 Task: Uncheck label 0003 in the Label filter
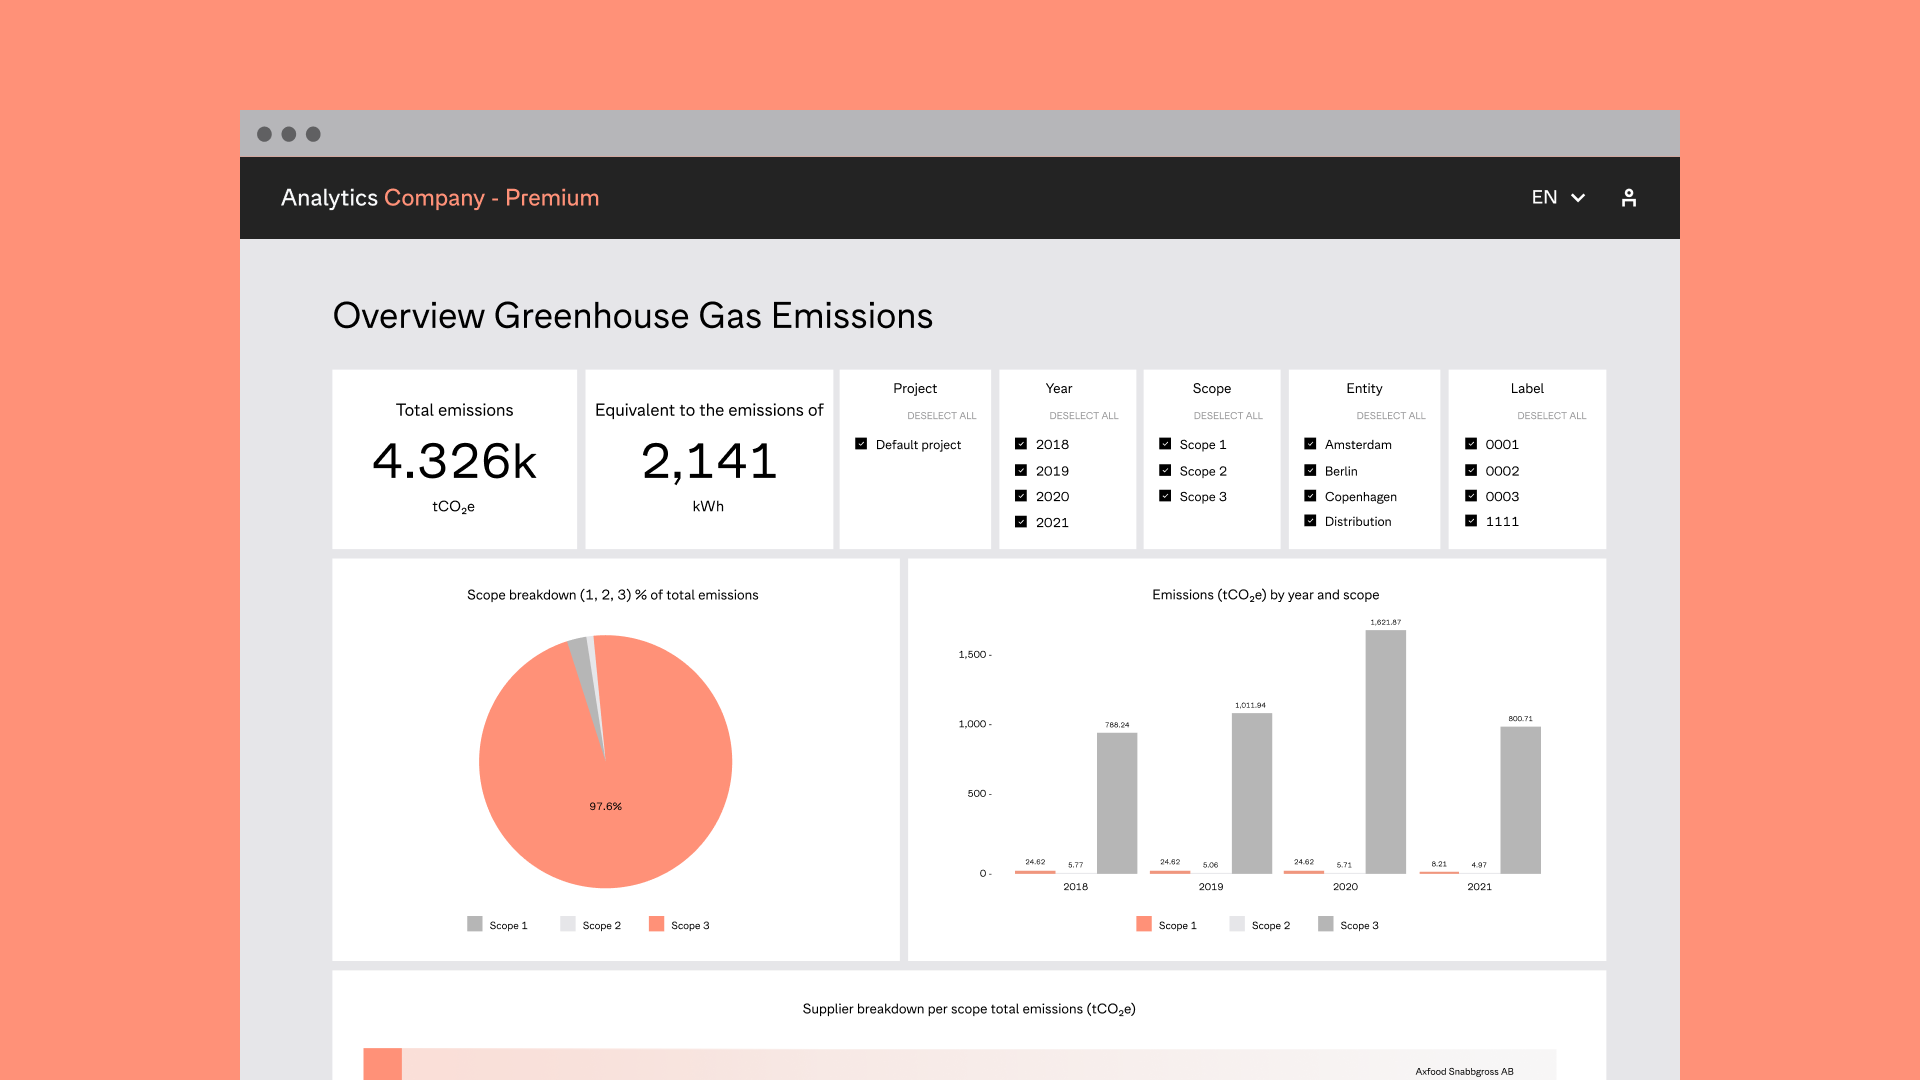point(1471,495)
